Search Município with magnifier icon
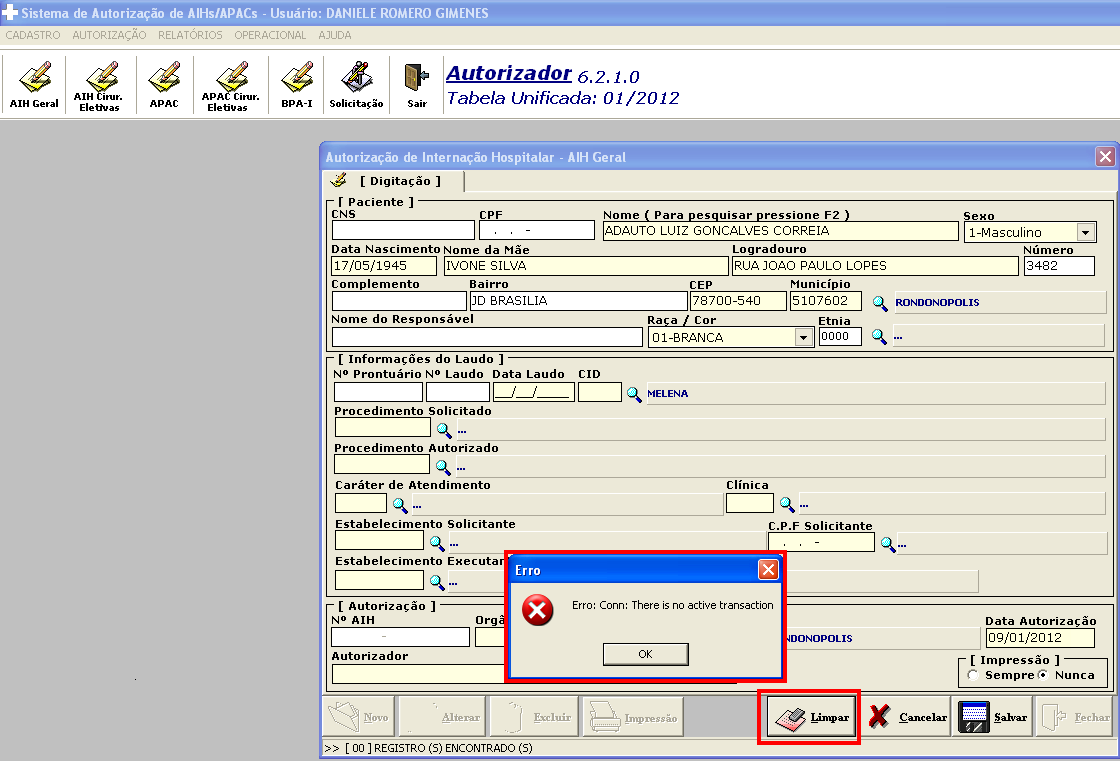The image size is (1120, 761). pyautogui.click(x=880, y=303)
